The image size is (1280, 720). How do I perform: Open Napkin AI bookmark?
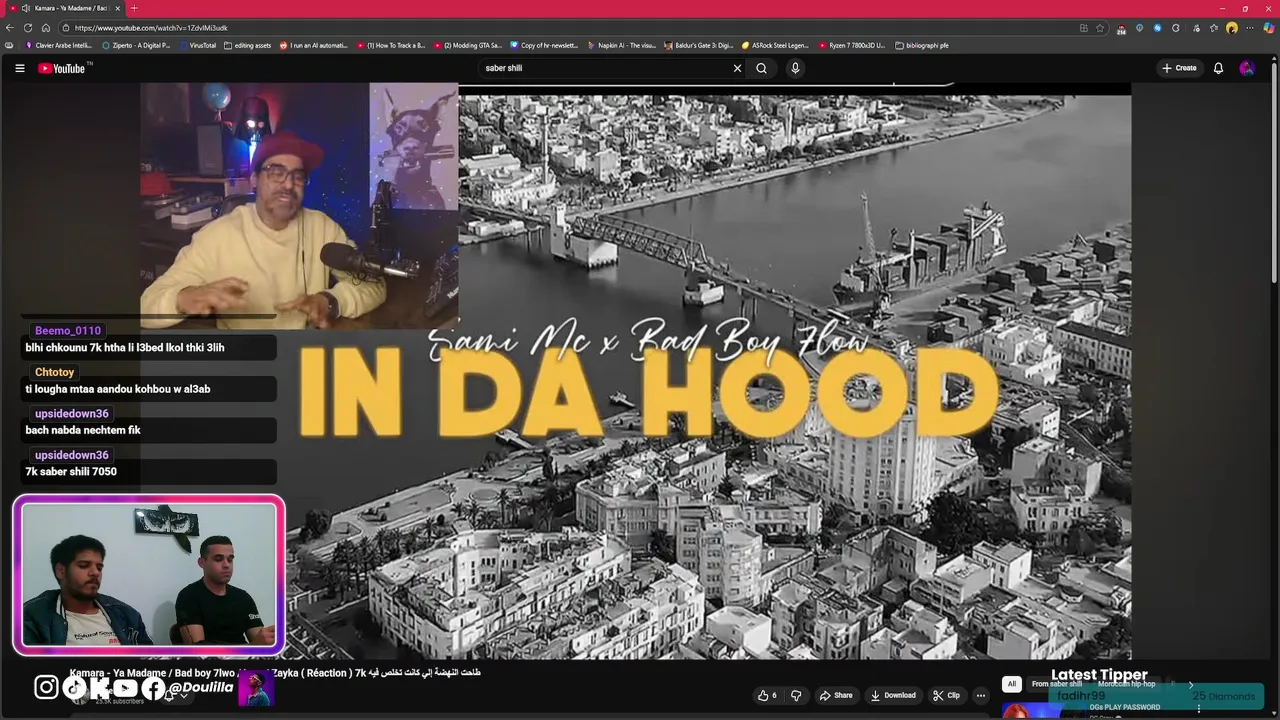(x=622, y=45)
